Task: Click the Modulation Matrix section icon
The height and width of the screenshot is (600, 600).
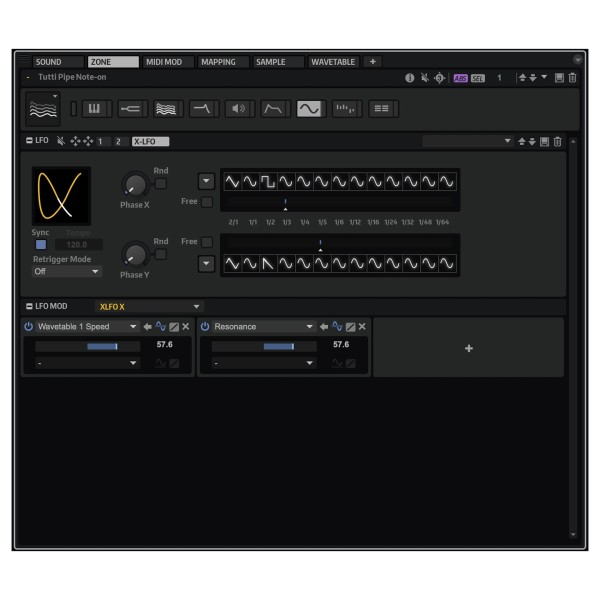Action: click(x=381, y=109)
